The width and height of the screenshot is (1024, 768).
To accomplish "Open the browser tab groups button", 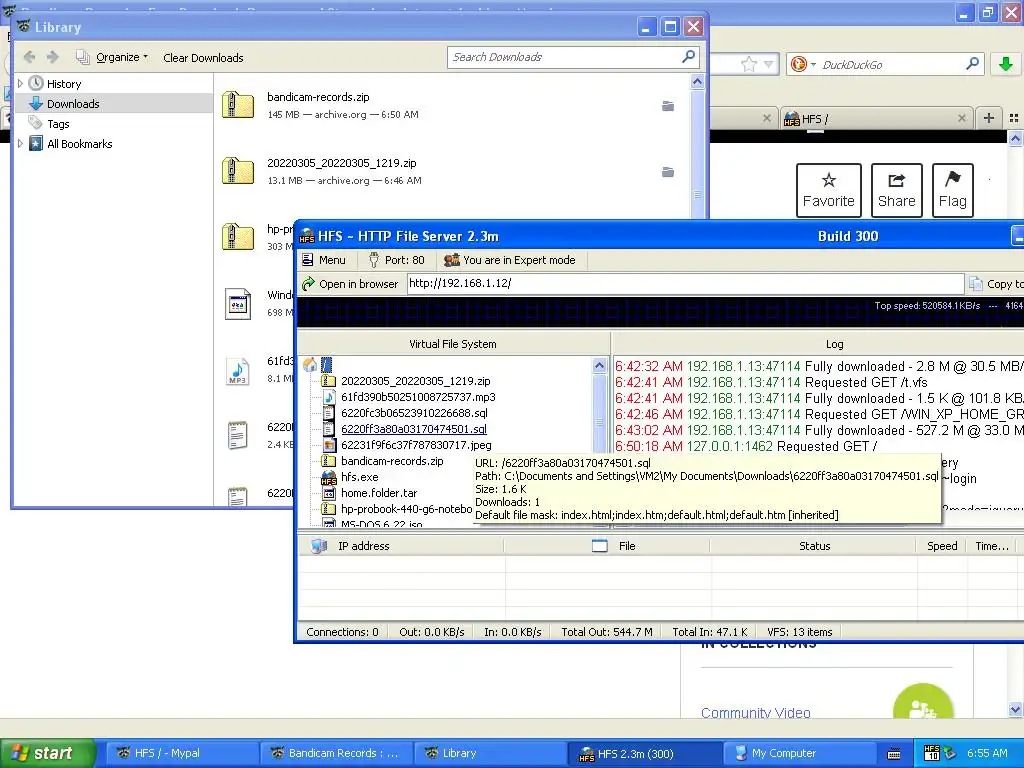I will pyautogui.click(x=1014, y=118).
